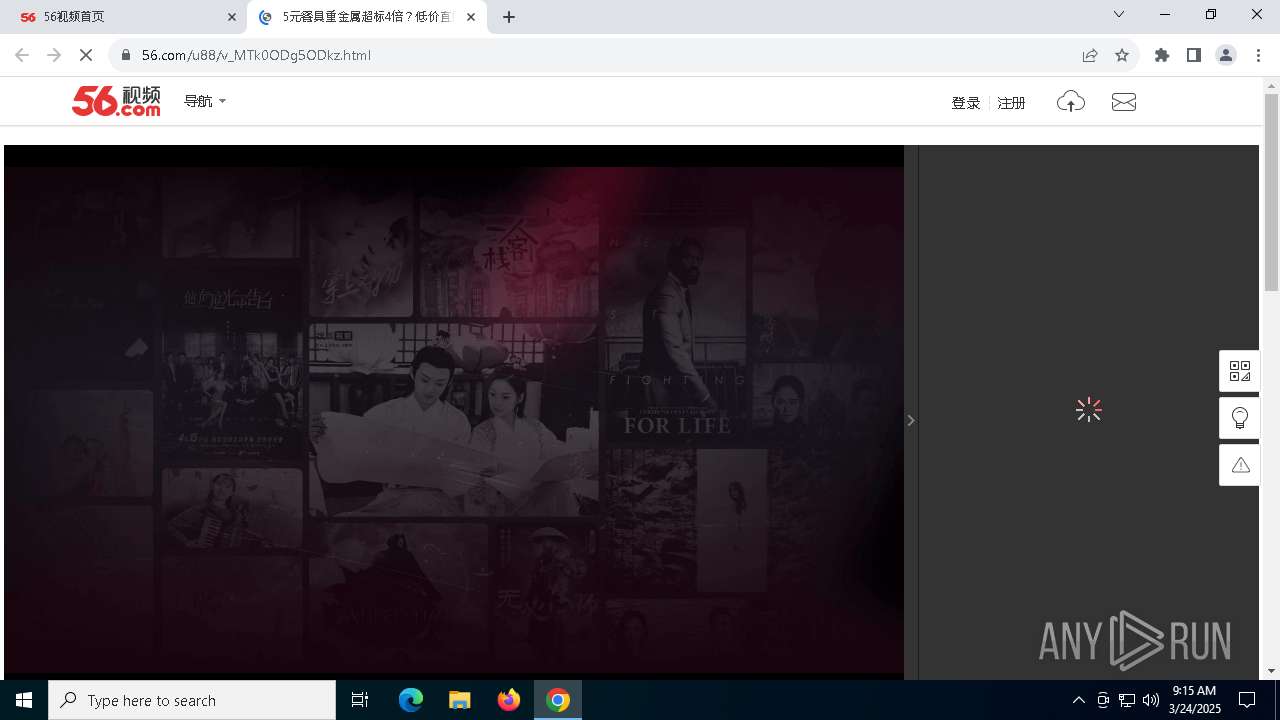This screenshot has height=720, width=1280.
Task: Select the 5元餐具重金属超标 tab
Action: pyautogui.click(x=367, y=17)
